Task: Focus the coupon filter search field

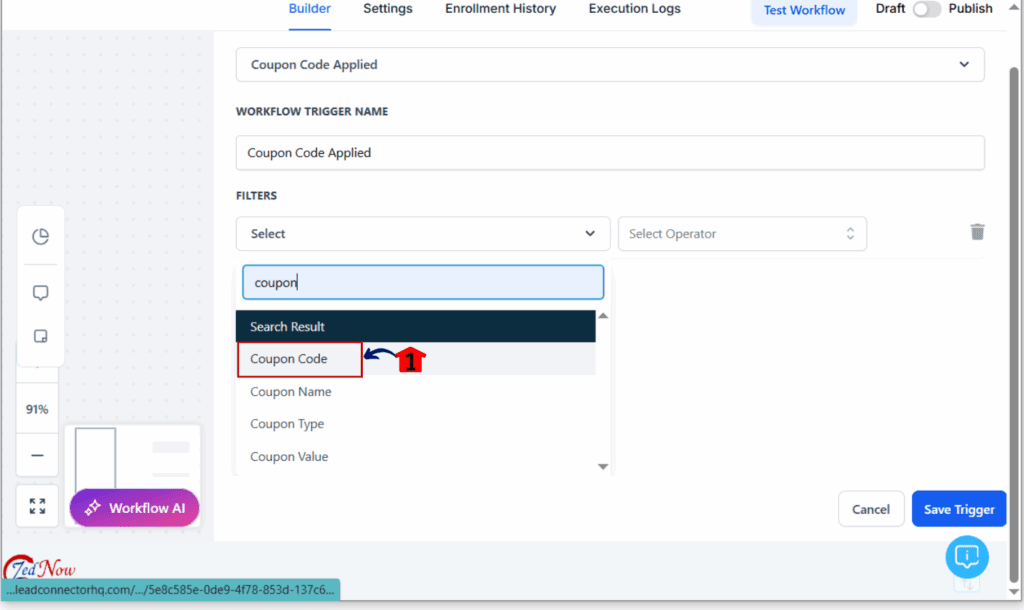Action: click(423, 282)
